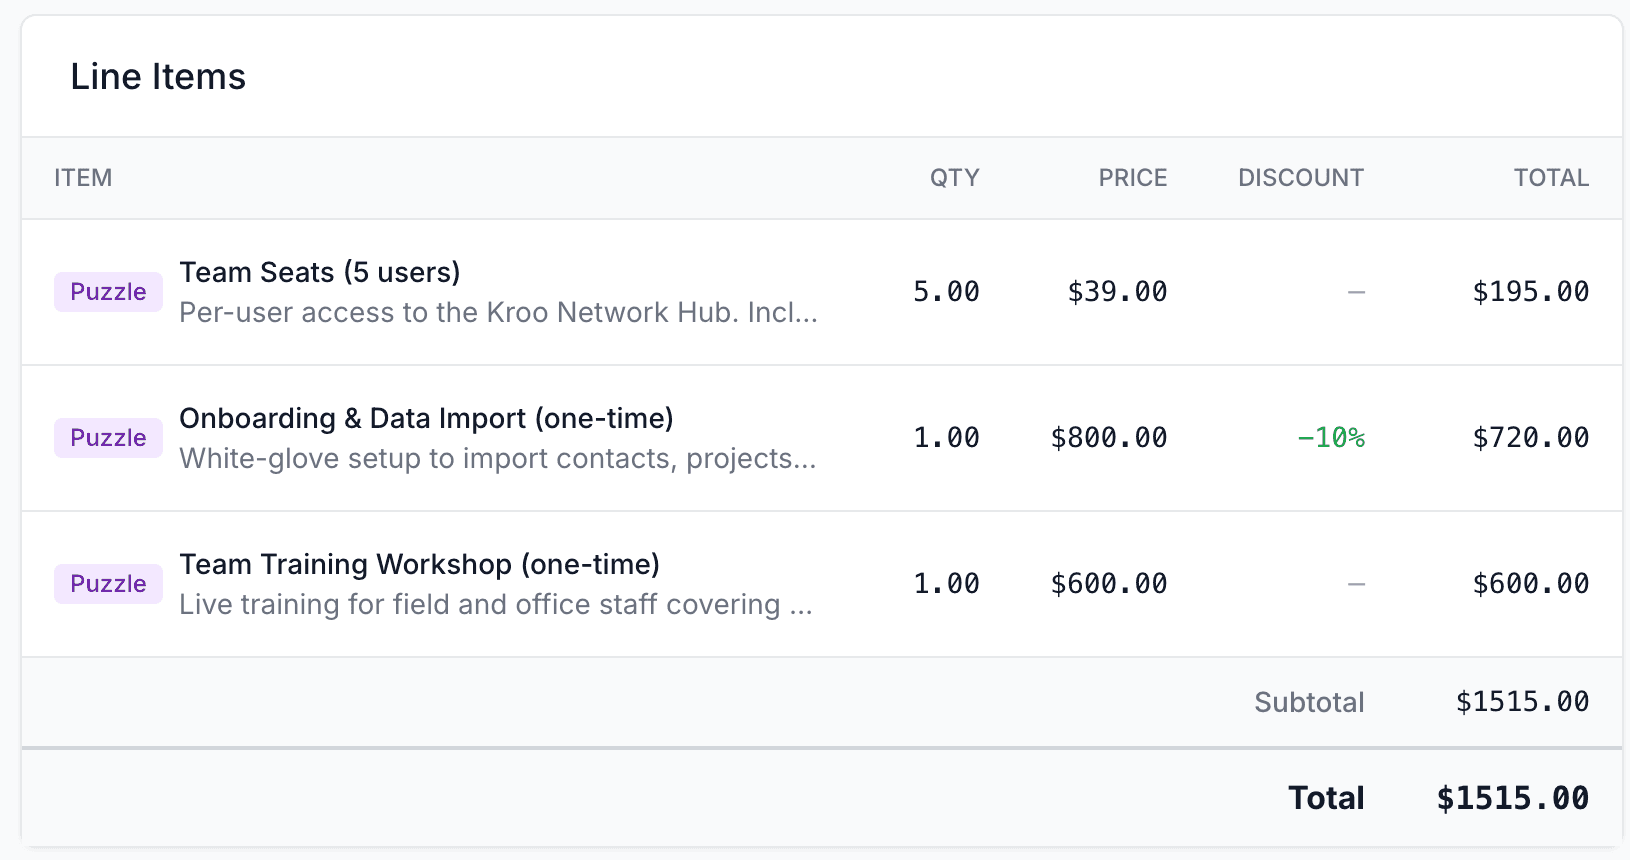This screenshot has width=1630, height=860.
Task: Click the Puzzle badge beside Team Training Workshop
Action: coord(108,584)
